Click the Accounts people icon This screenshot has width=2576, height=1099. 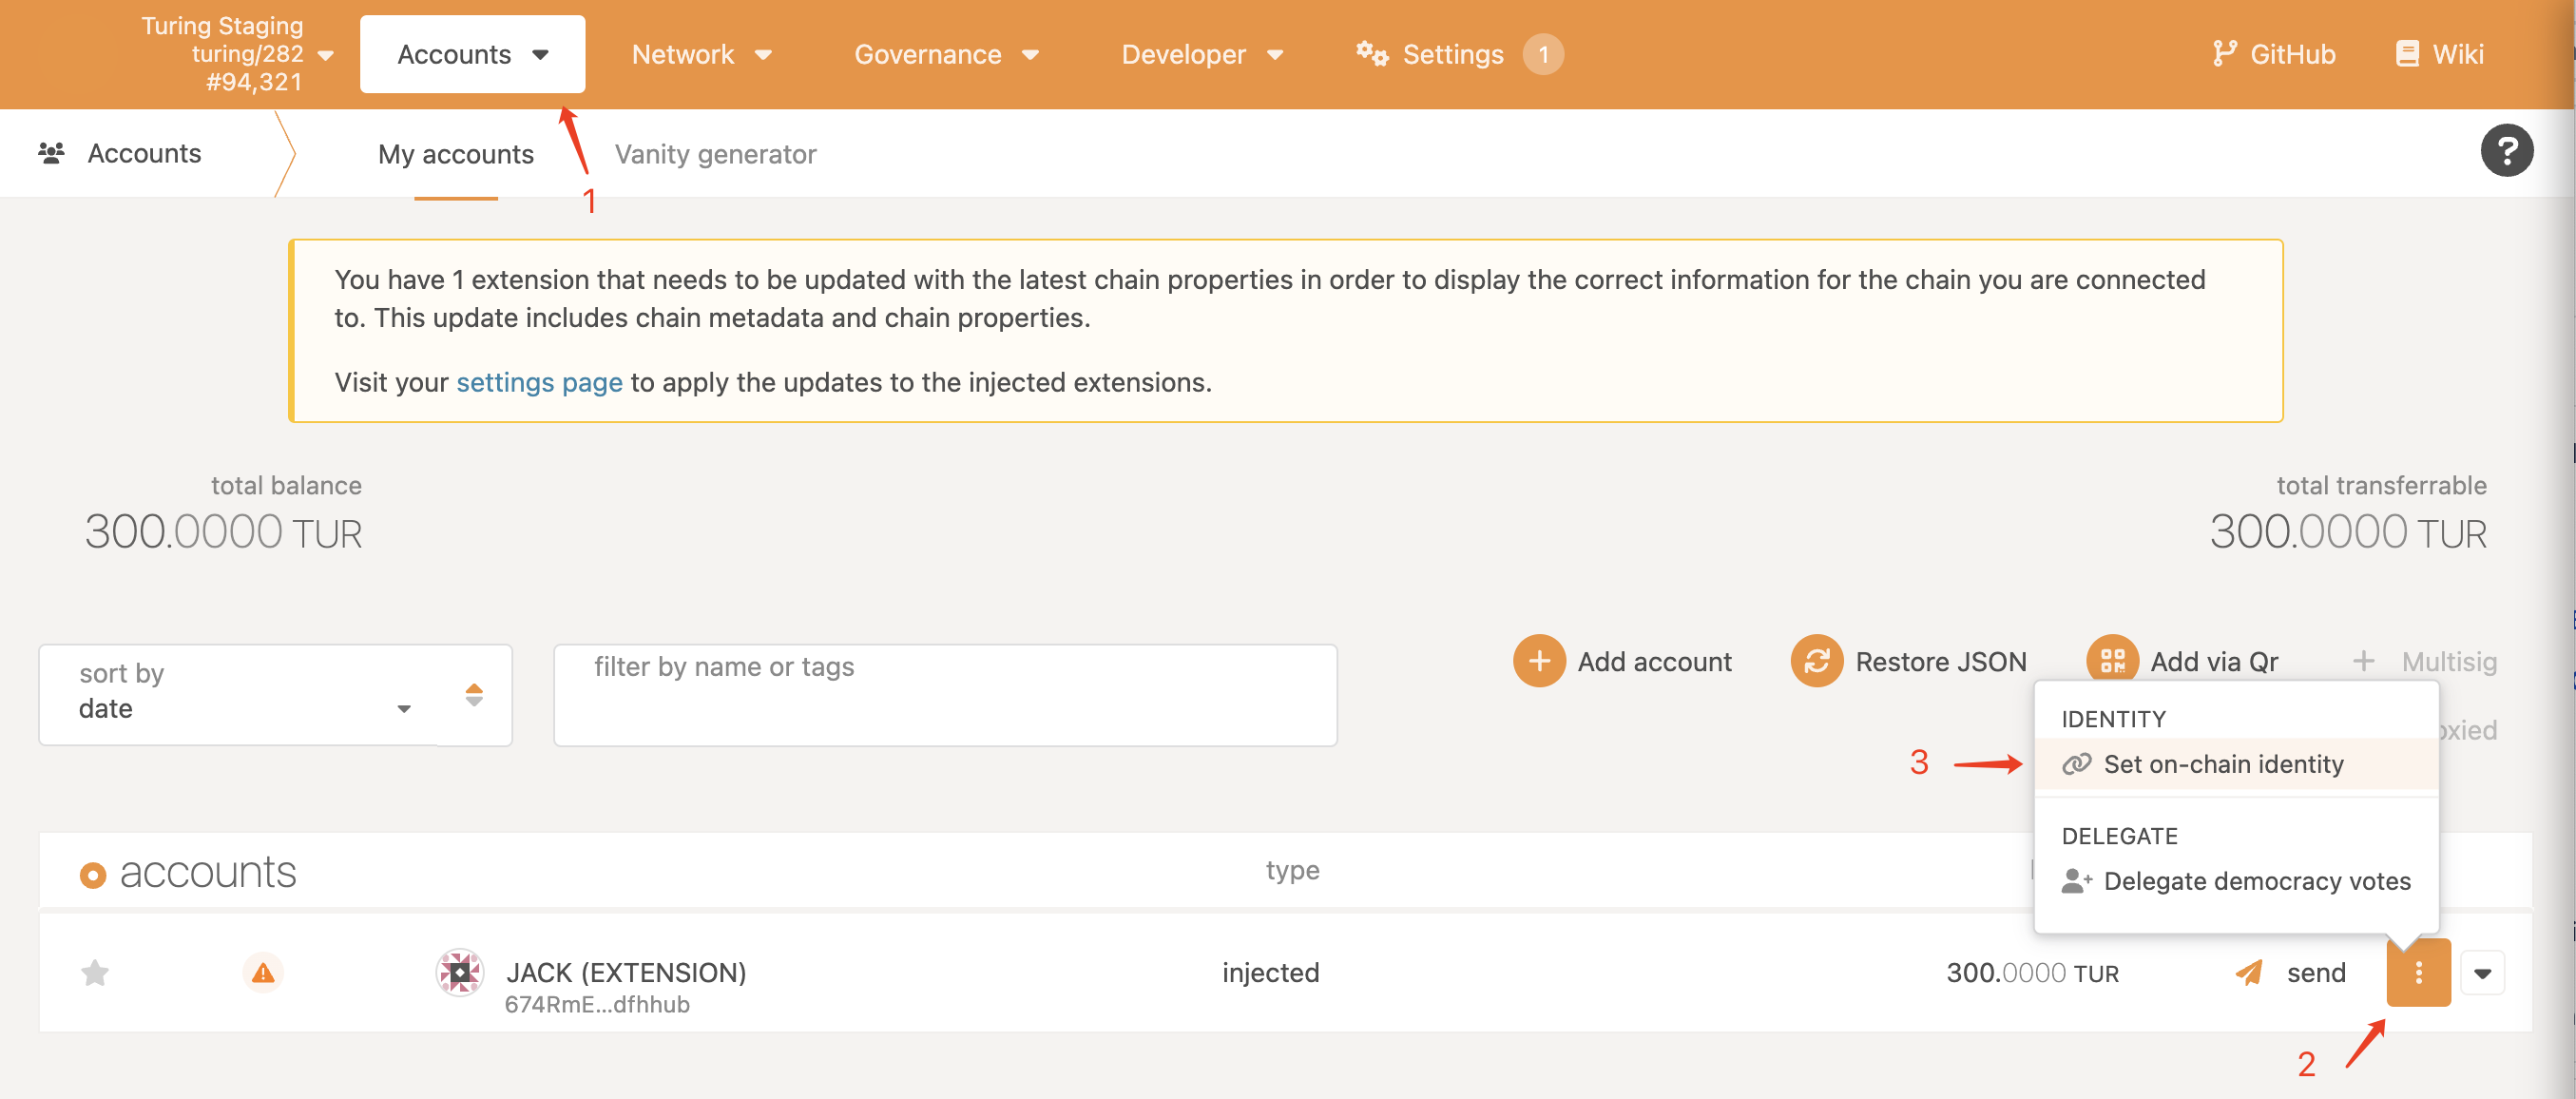tap(51, 153)
